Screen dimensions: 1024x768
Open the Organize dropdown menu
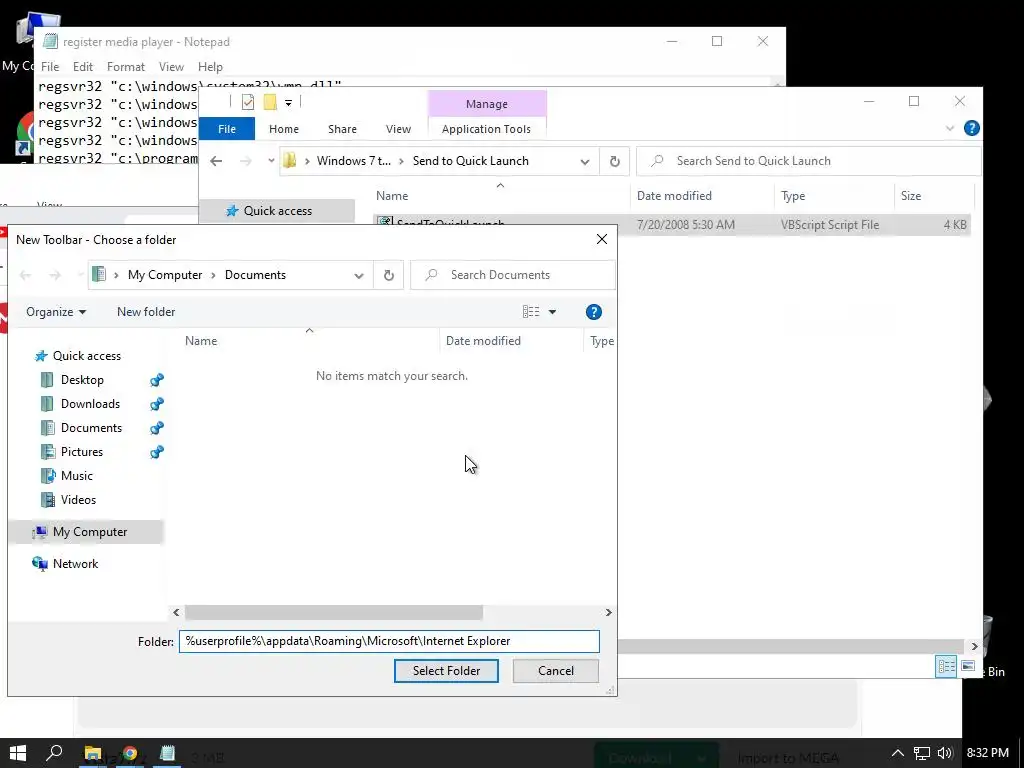click(56, 312)
